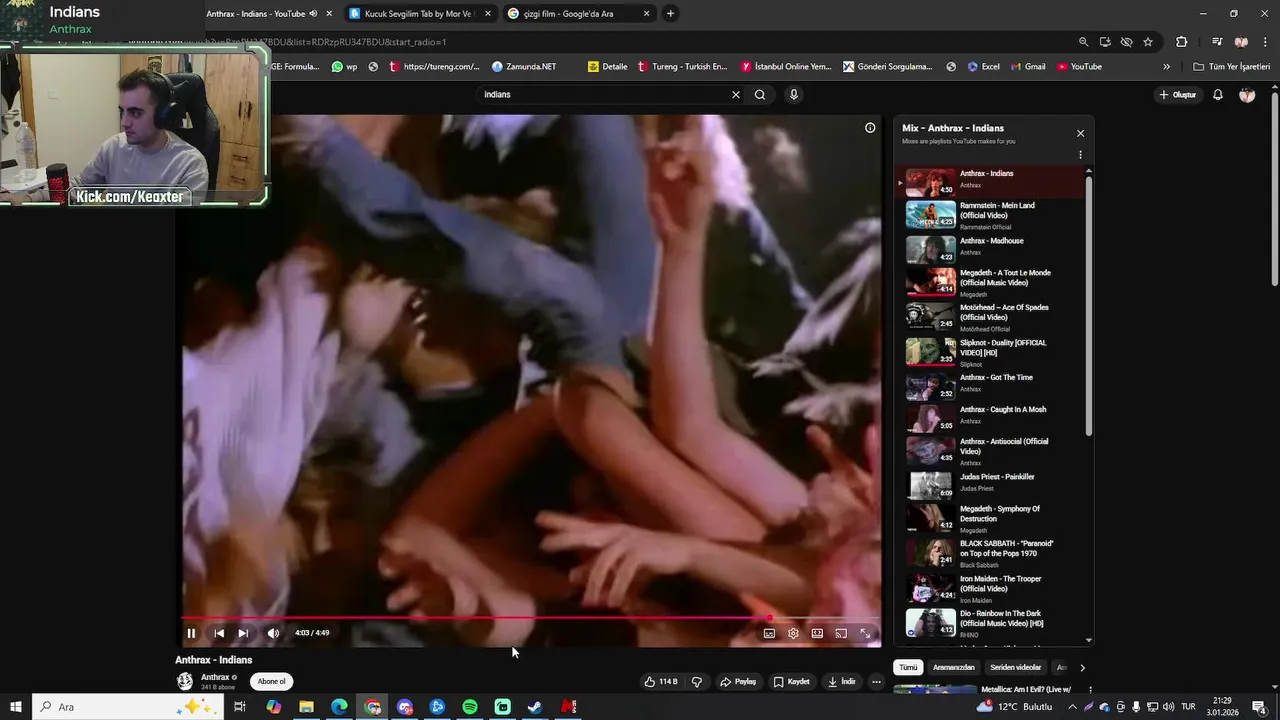Open YouTube notifications bell

pos(1218,95)
